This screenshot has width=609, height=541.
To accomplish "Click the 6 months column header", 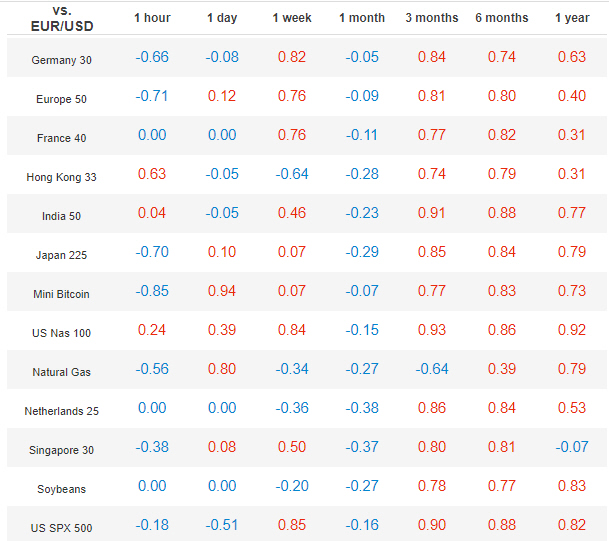I will 502,18.
